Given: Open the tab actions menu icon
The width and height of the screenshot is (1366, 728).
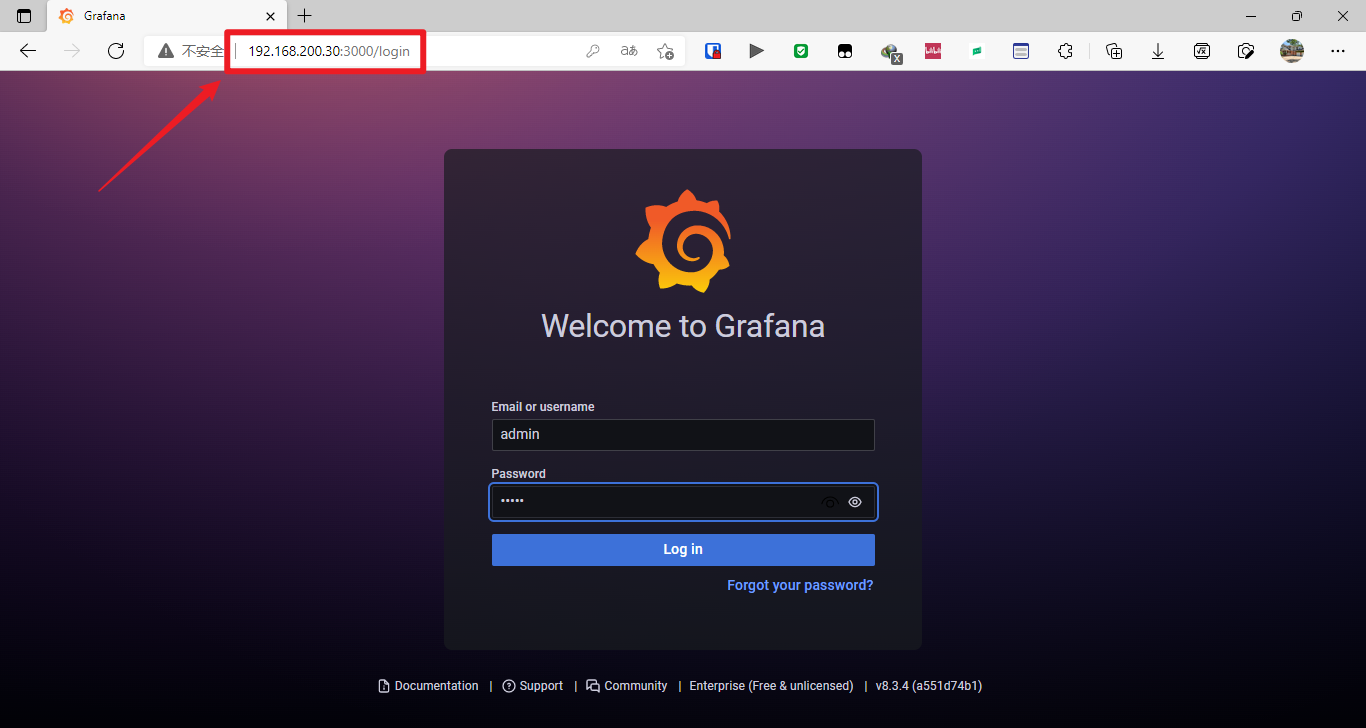Looking at the screenshot, I should pos(24,16).
